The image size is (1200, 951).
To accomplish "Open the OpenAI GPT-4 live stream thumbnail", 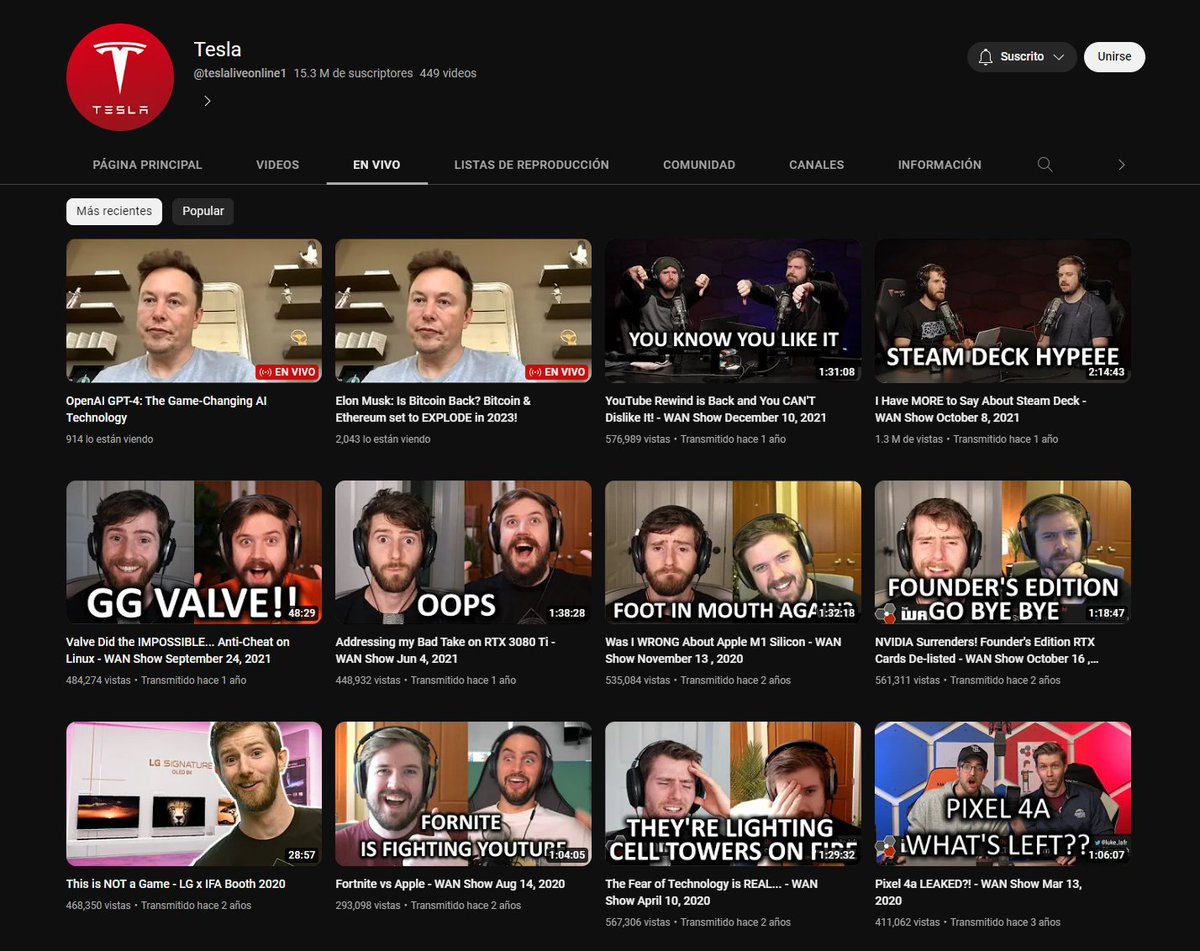I will [194, 311].
